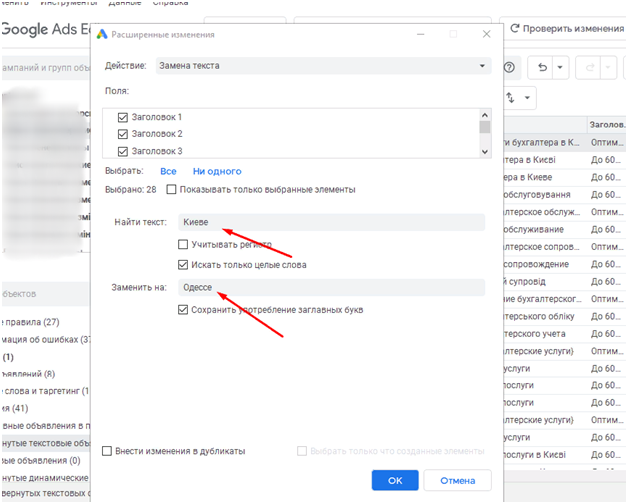Image resolution: width=628 pixels, height=504 pixels.
Task: Confirm with the ОК button
Action: (x=395, y=480)
